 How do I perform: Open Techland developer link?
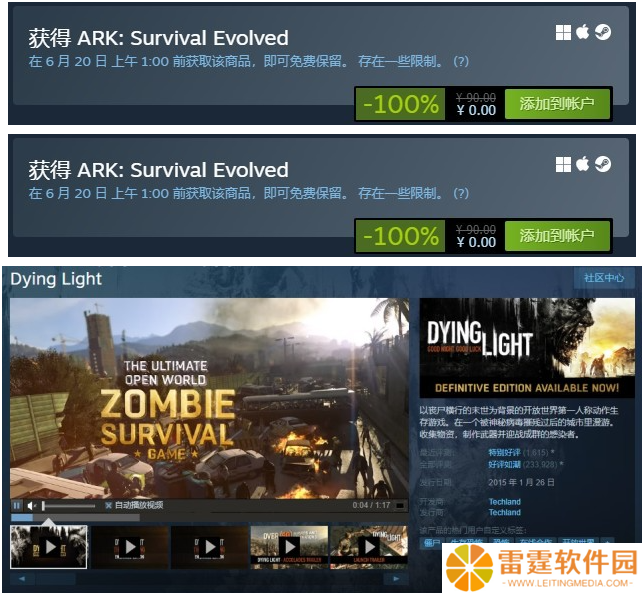coord(504,502)
